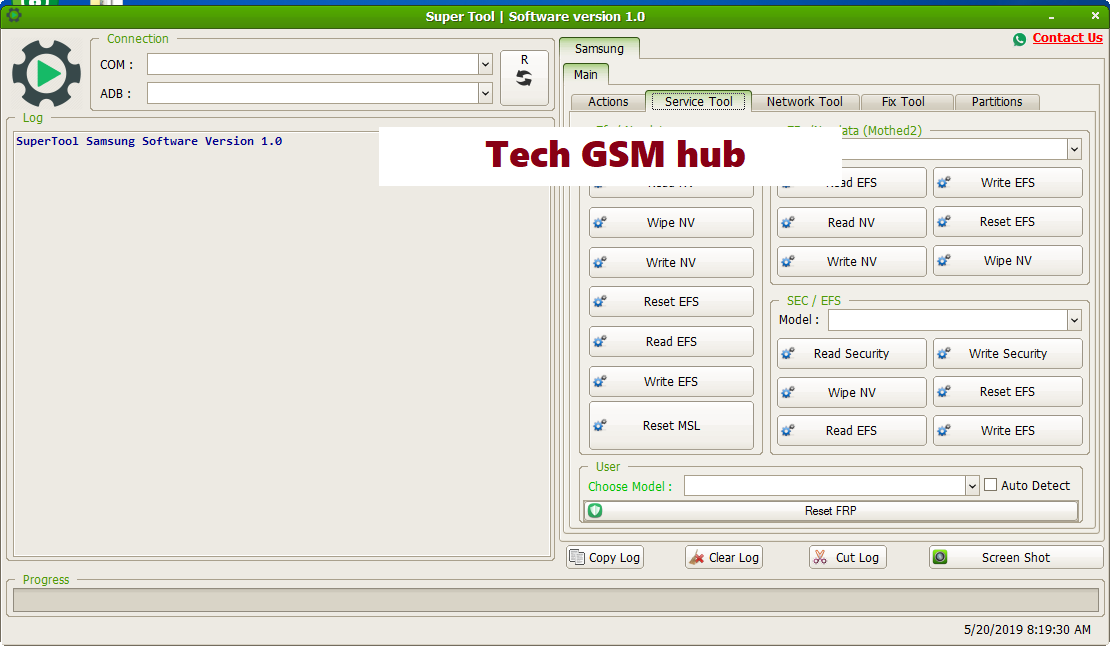This screenshot has height=646, width=1110.
Task: Open the ADB device dropdown
Action: tap(485, 93)
